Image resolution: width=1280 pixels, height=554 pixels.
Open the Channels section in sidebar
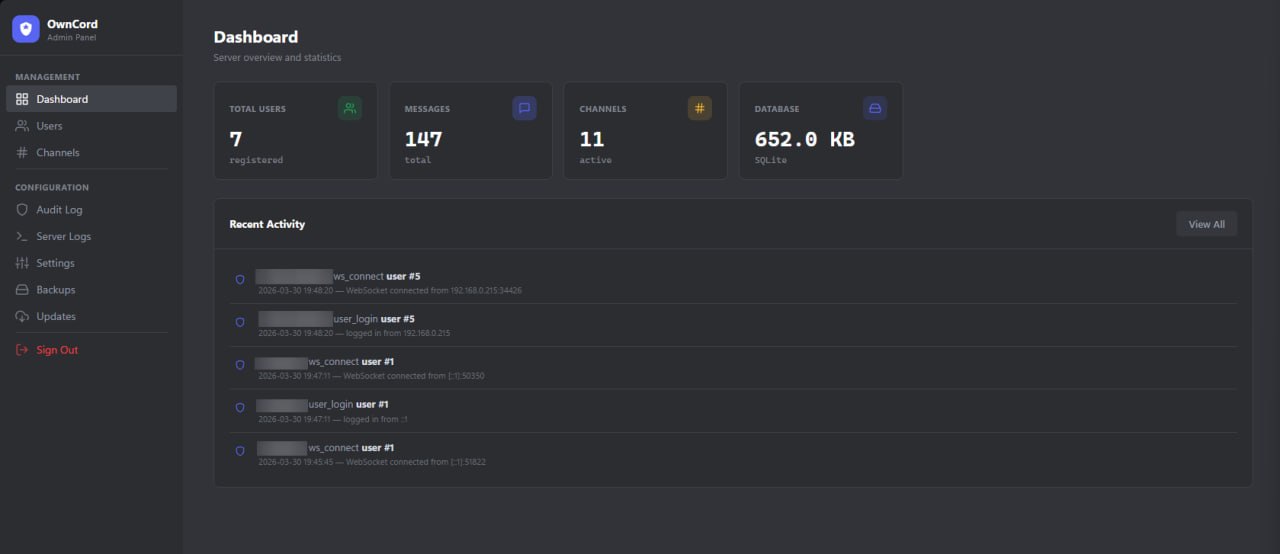point(57,153)
